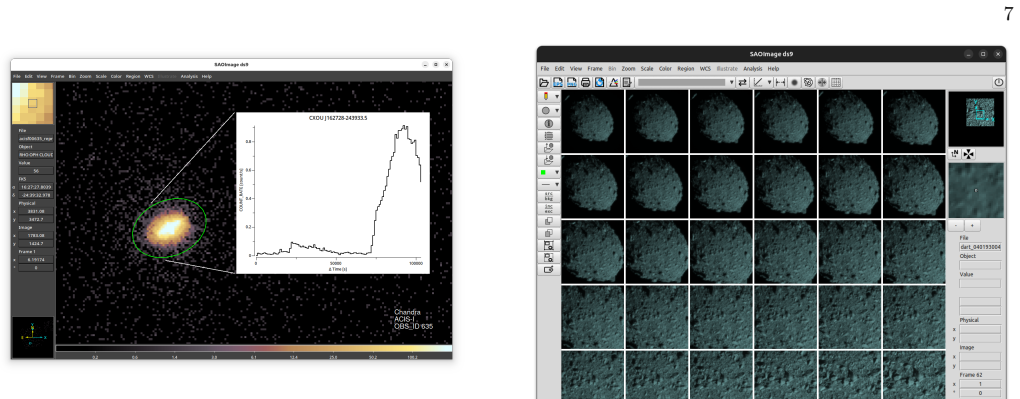Open the pointer mode dropdown in left column
1020x399 pixels.
click(557, 96)
